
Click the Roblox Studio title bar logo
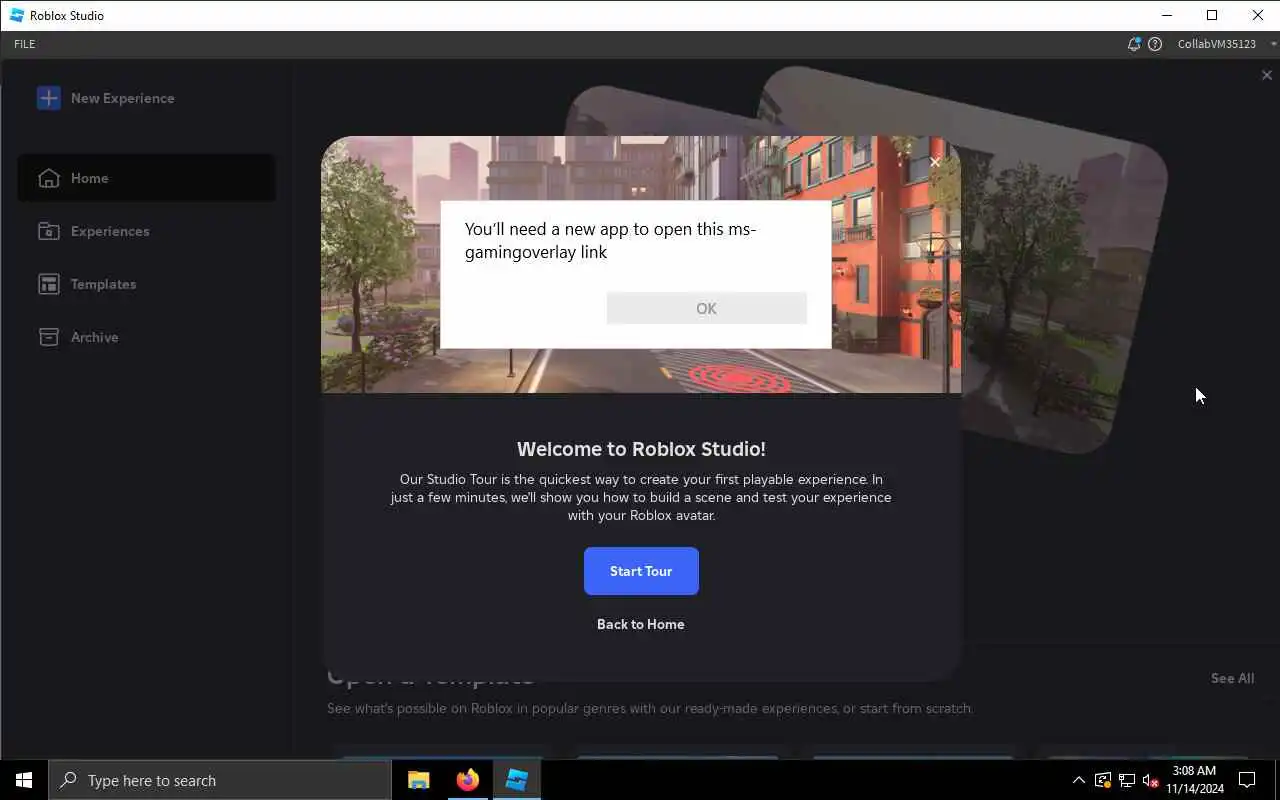pos(17,15)
